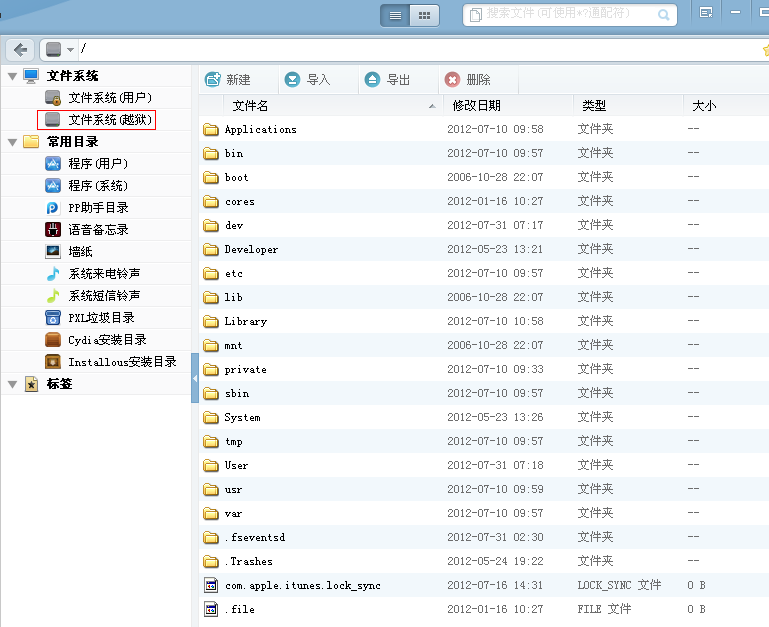
Task: Expand the 标签 tree section
Action: tap(12, 384)
